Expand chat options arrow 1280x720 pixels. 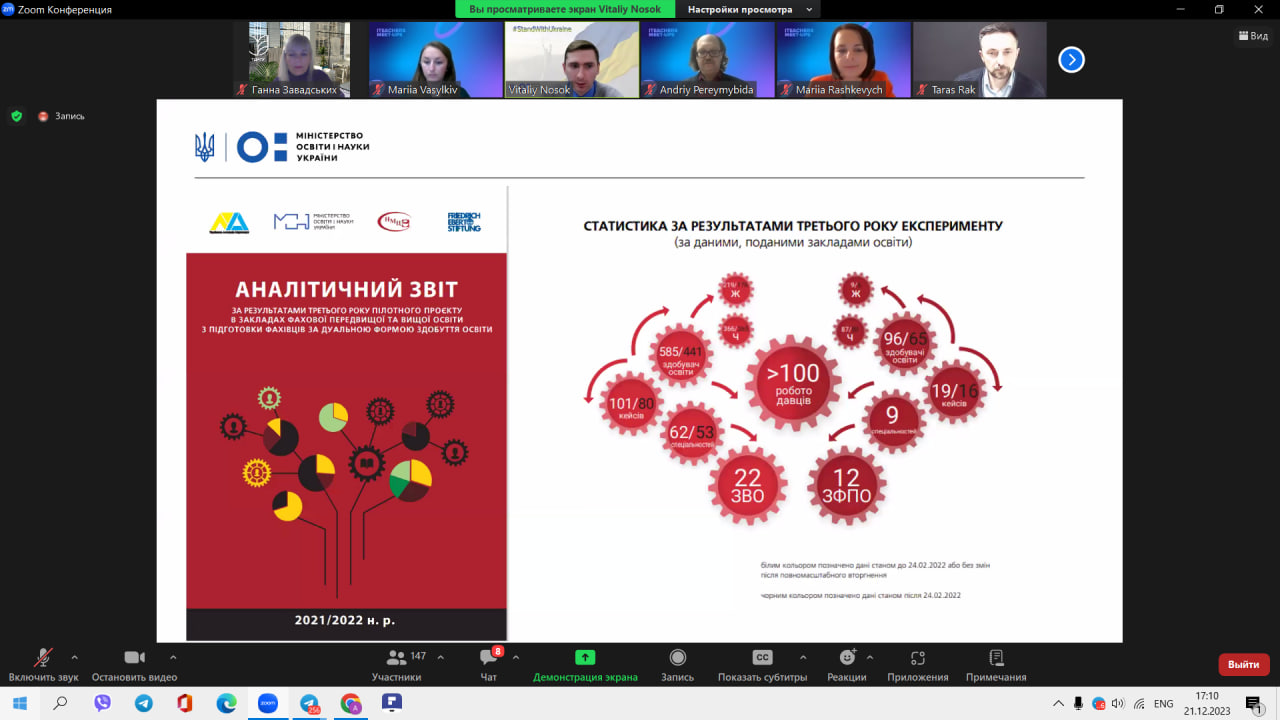click(x=516, y=658)
